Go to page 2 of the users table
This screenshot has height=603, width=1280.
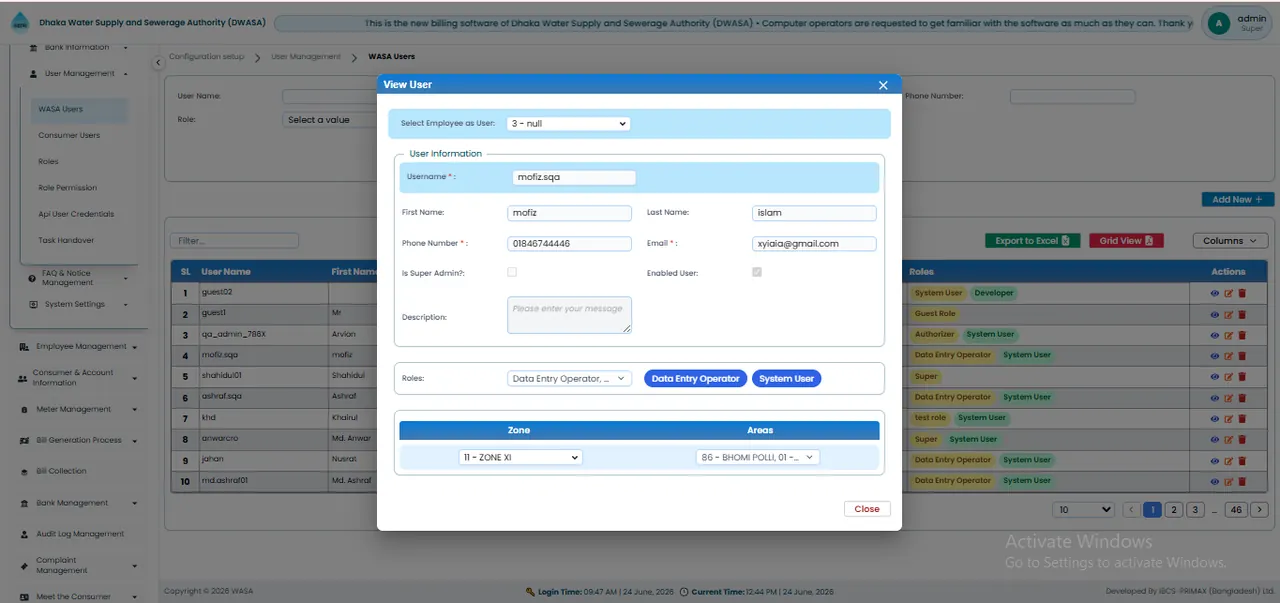pos(1174,510)
